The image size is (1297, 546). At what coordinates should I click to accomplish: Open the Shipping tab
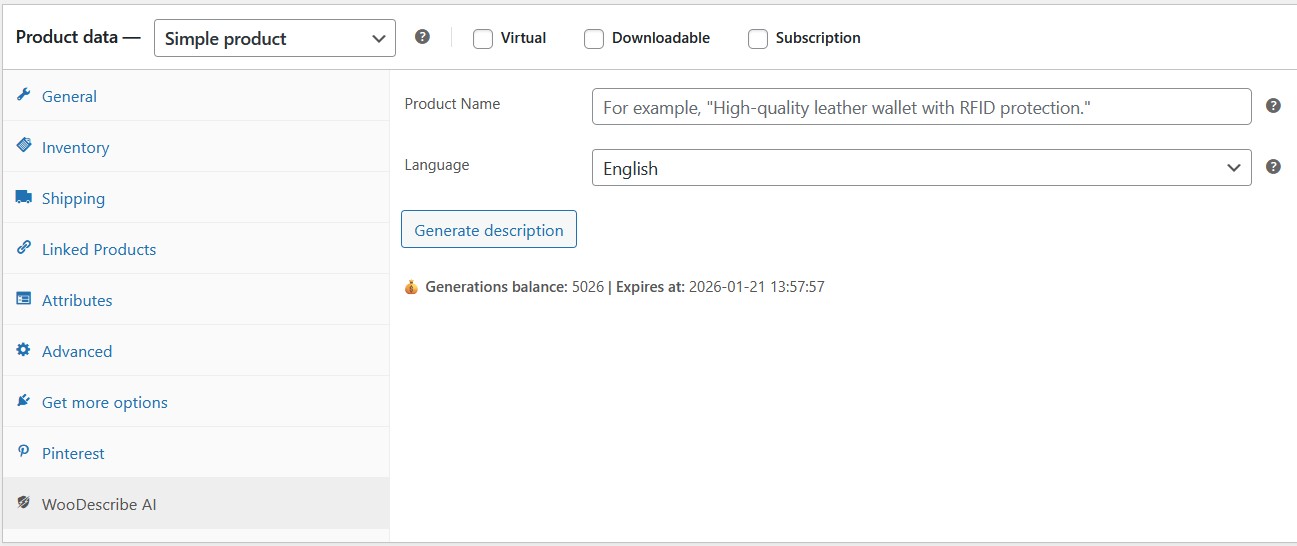coord(196,198)
